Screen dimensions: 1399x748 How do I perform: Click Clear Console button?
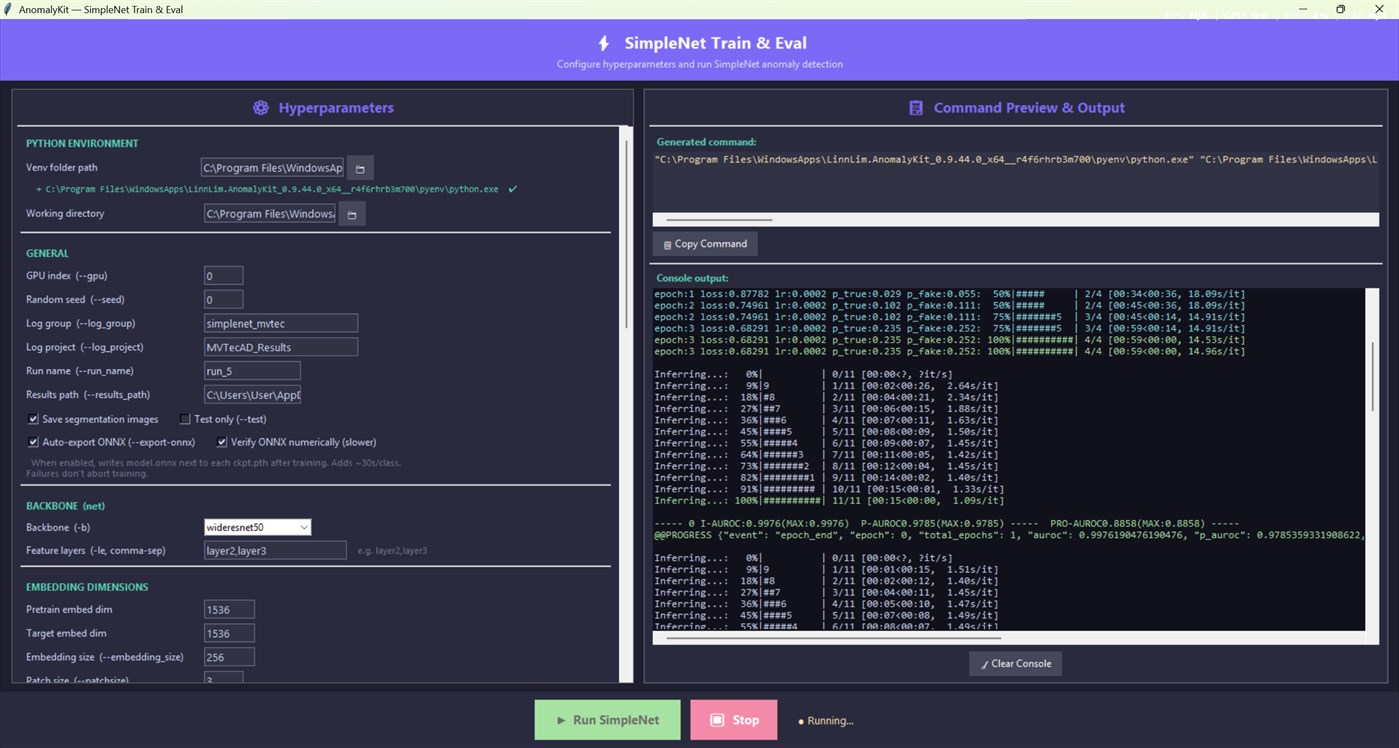pos(1015,664)
